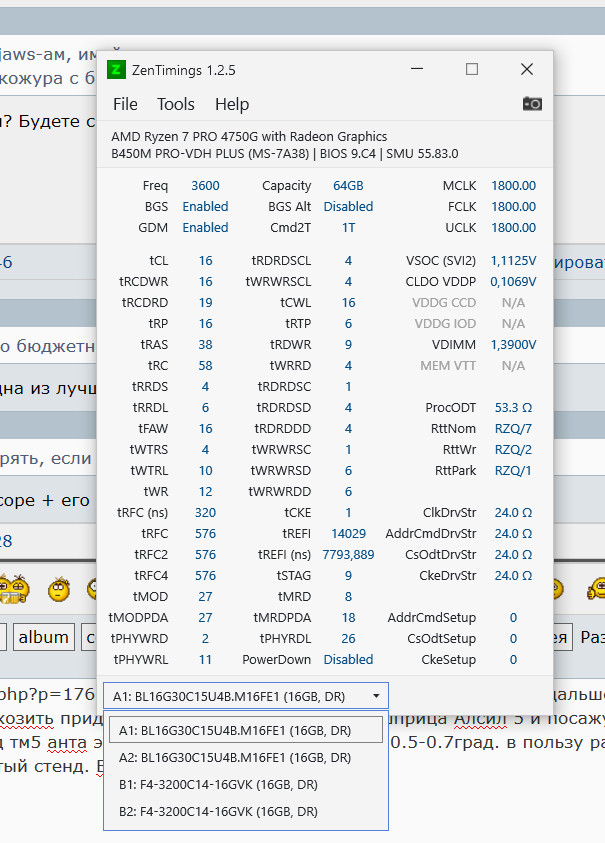
Task: Select the A1: BL16G30C15U4B.M16FE1 list option
Action: tap(246, 731)
